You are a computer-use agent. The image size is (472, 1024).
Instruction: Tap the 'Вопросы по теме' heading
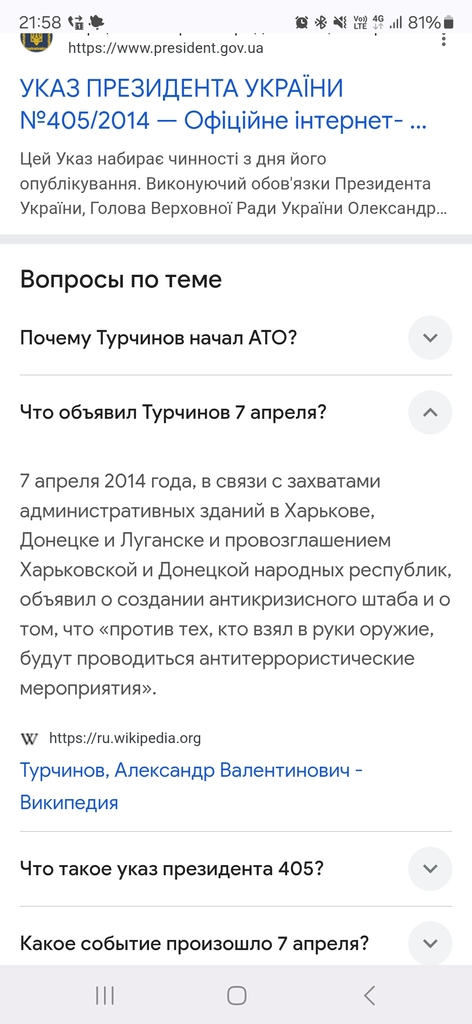(121, 280)
